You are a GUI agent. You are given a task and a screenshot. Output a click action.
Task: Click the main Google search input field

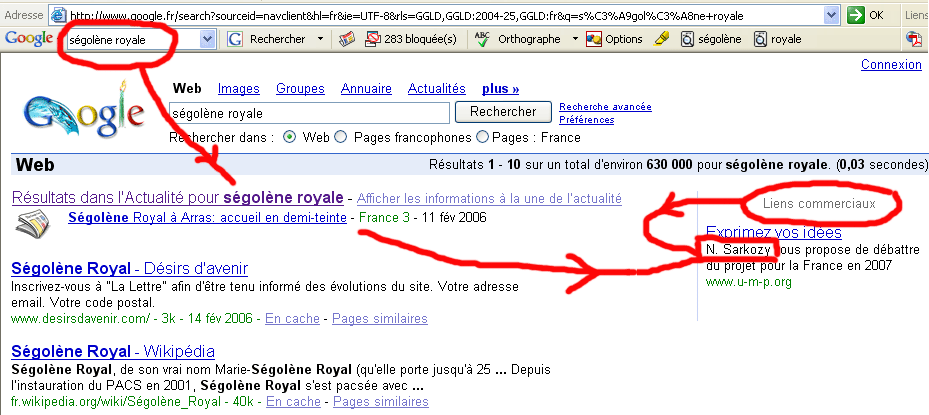[x=309, y=112]
